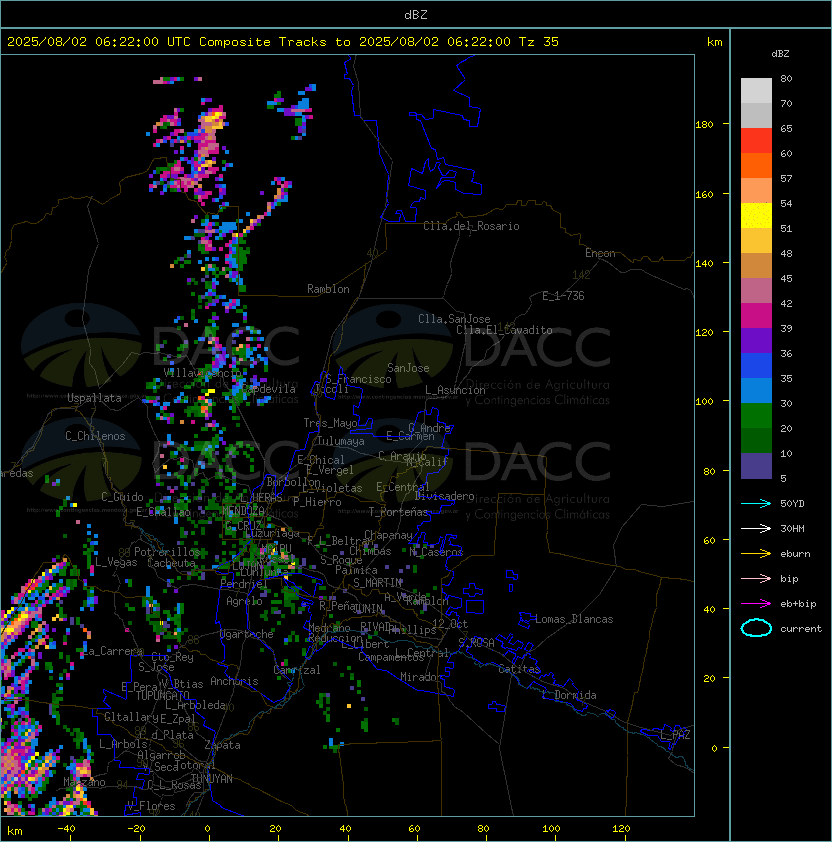Click the 'La_Carrera' place label

click(x=112, y=651)
